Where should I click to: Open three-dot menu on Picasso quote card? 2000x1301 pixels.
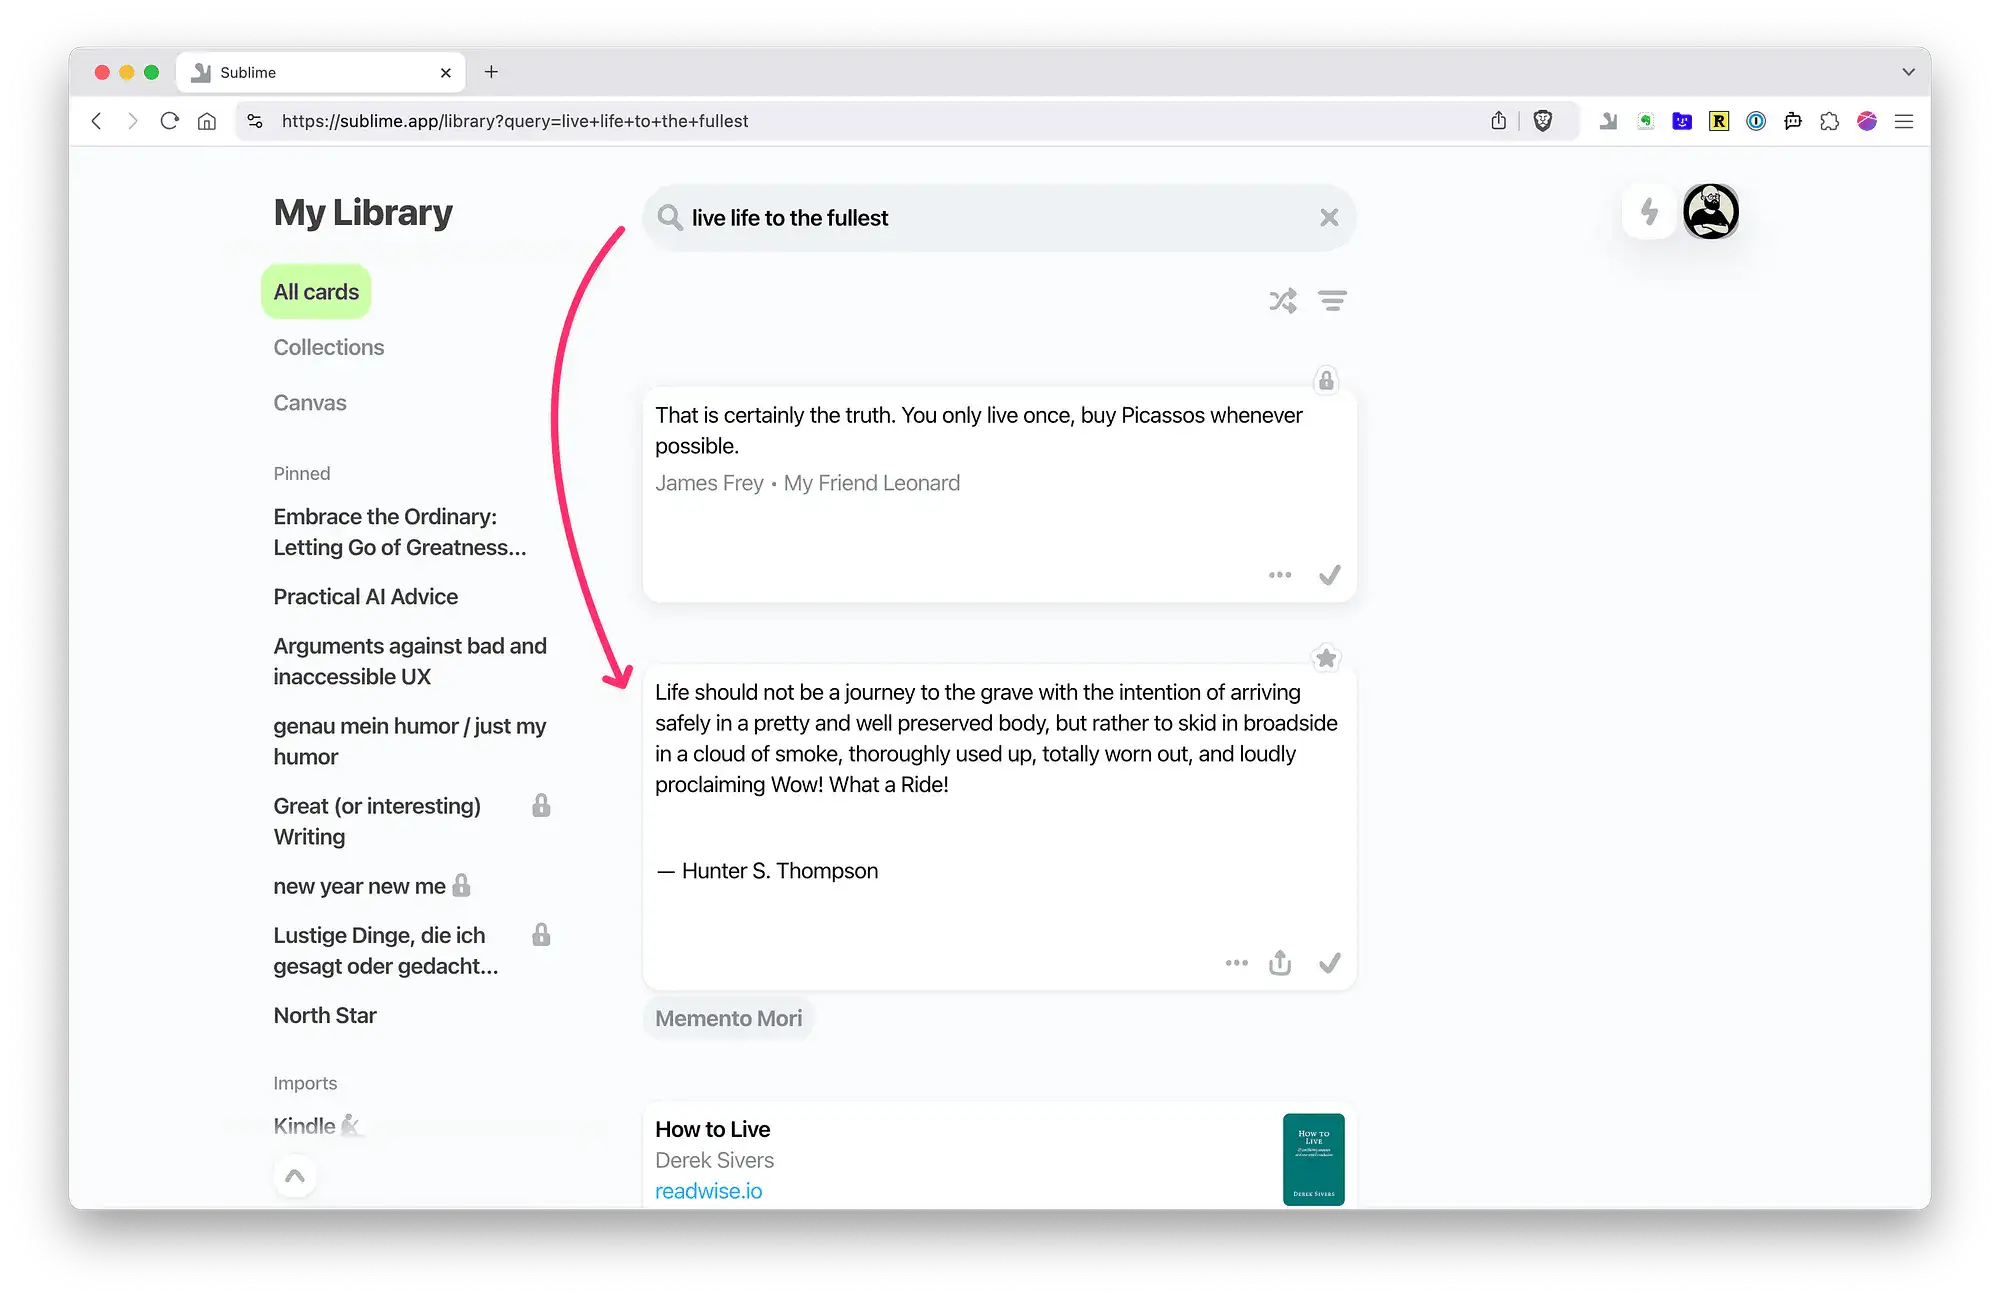(1280, 575)
